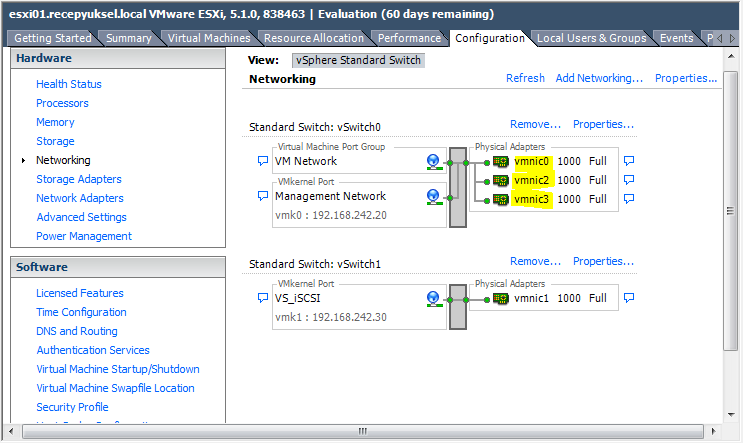Open Virtual Machine Swapfile Location
Screen dimensions: 743x443
point(115,388)
